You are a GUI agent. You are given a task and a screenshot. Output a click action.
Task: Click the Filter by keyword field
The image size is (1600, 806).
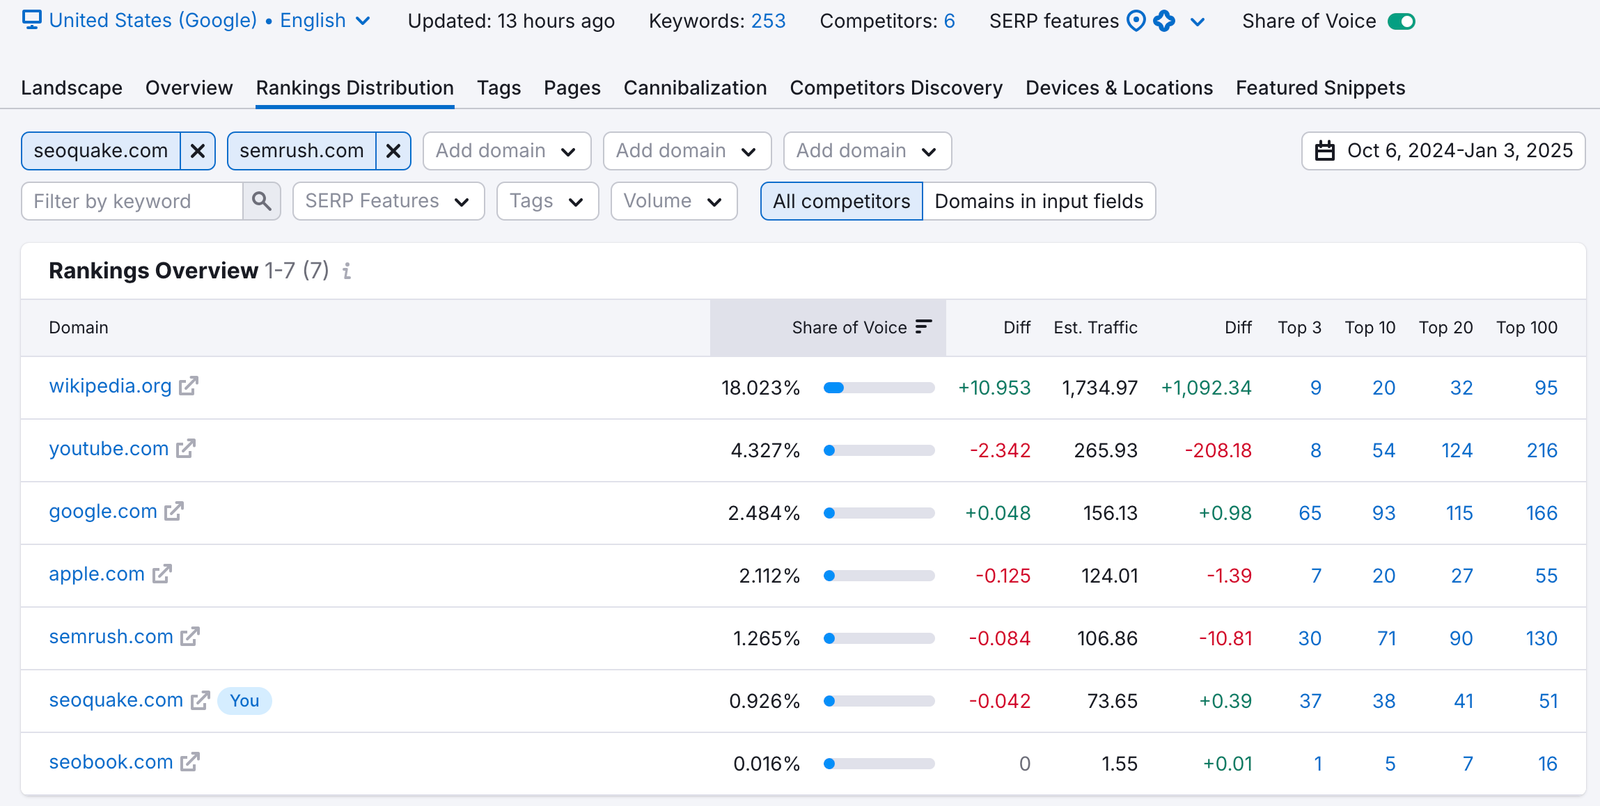click(132, 201)
